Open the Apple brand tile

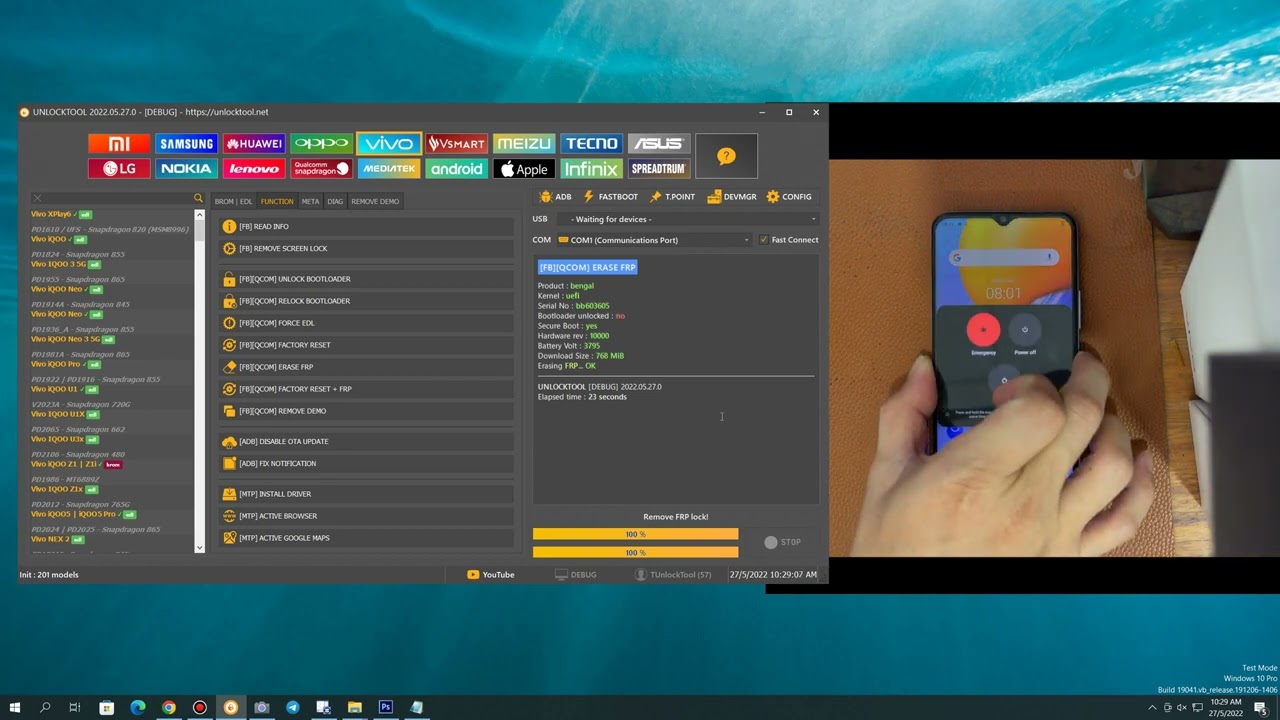[523, 169]
